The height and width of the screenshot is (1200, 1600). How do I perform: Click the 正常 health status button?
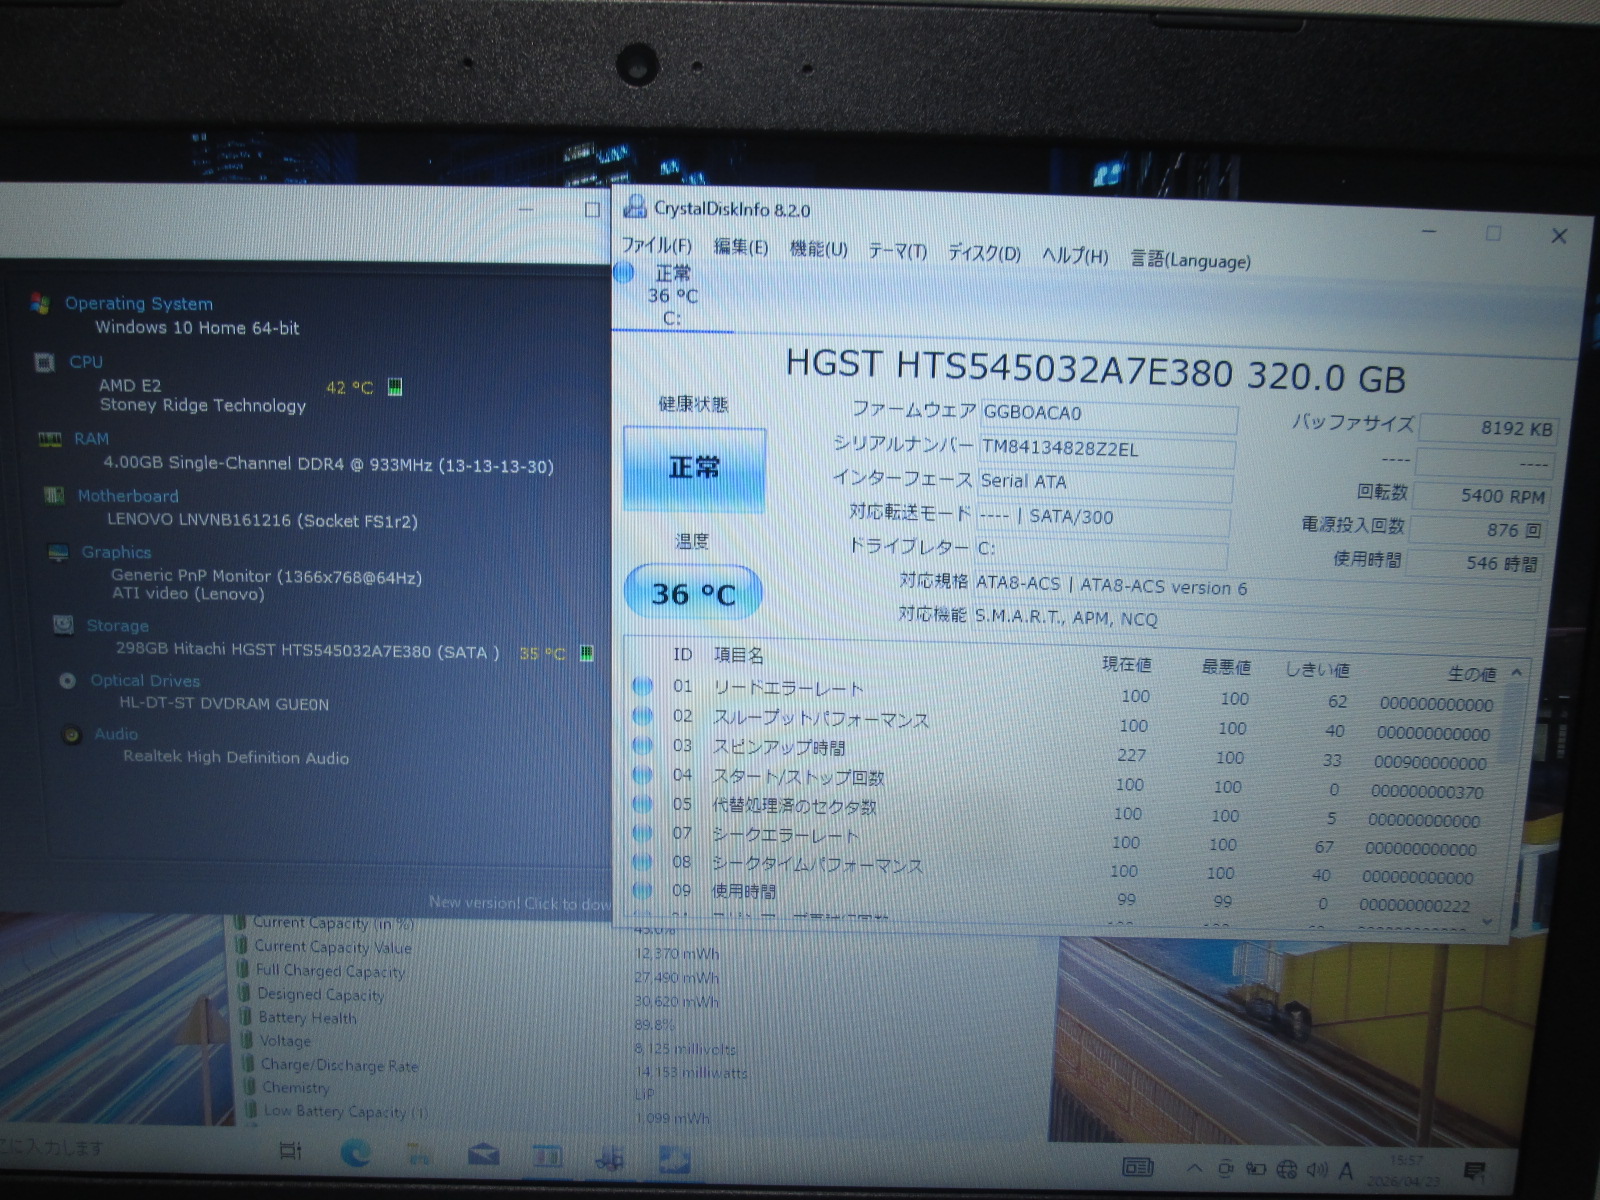click(694, 468)
